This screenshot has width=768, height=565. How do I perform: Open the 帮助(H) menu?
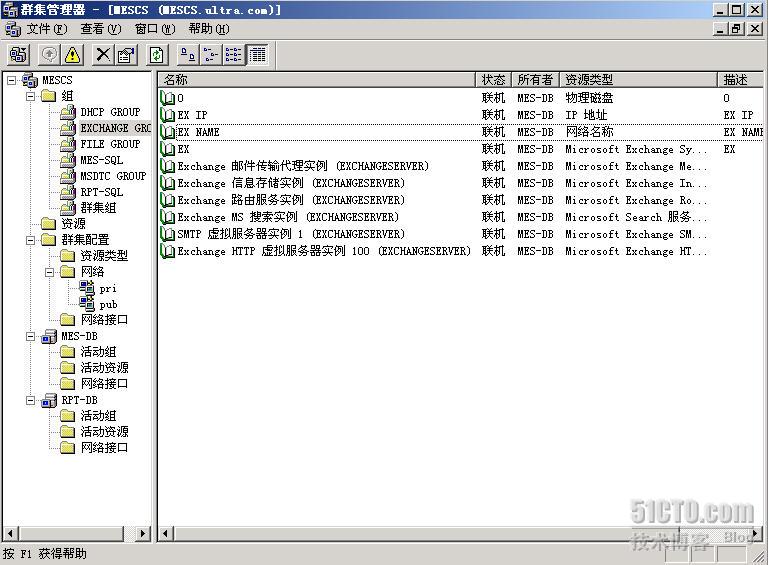pos(209,29)
